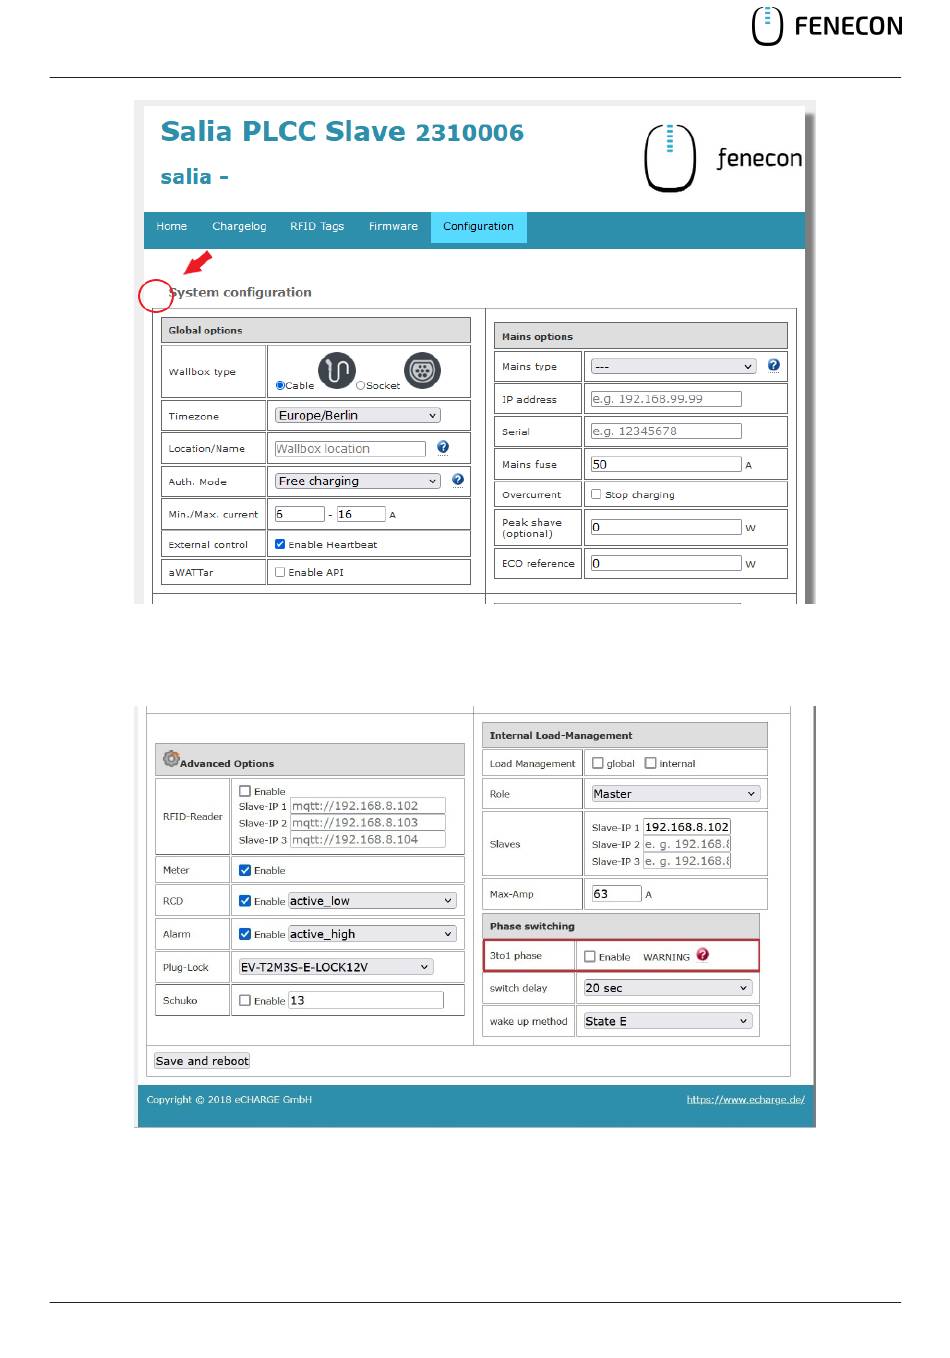
Task: Click the ECO reference watt field
Action: coord(666,563)
